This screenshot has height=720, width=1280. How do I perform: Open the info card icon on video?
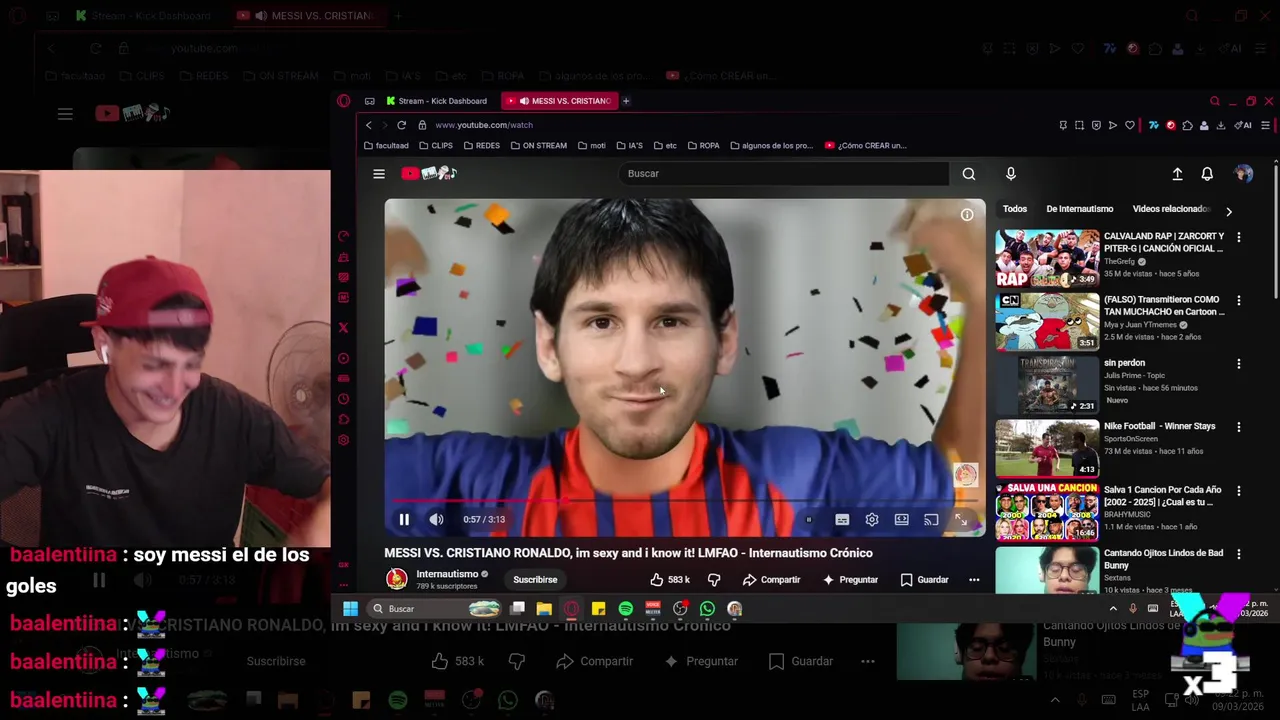[x=967, y=215]
